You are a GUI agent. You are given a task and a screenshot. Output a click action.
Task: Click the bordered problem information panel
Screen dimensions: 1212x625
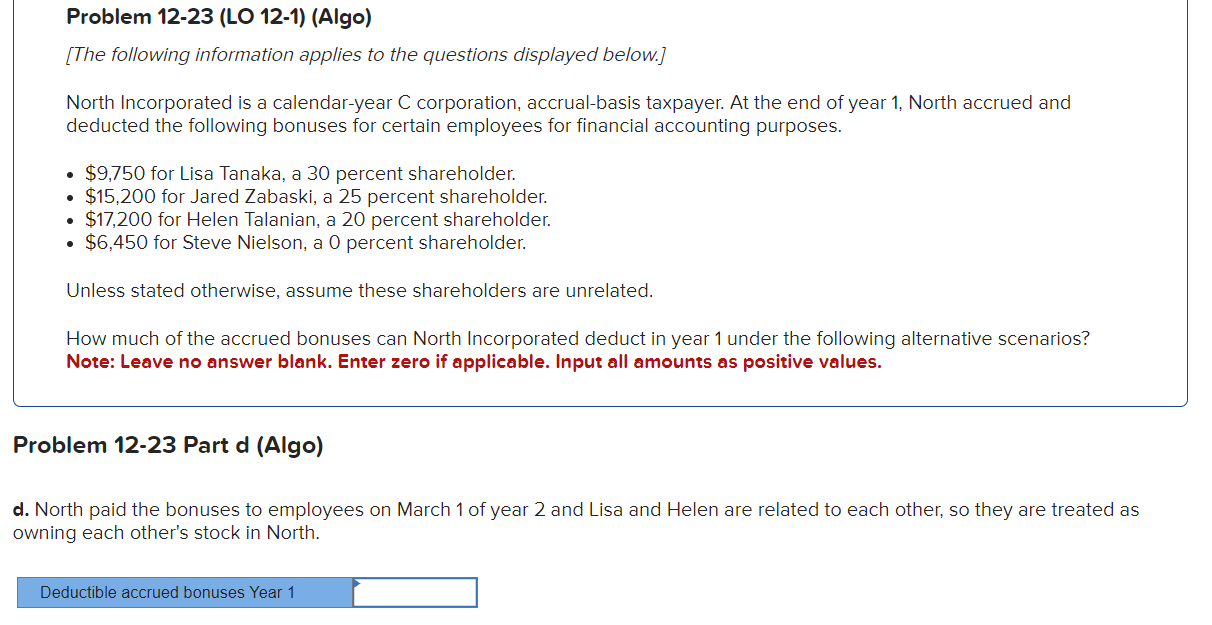pyautogui.click(x=600, y=200)
